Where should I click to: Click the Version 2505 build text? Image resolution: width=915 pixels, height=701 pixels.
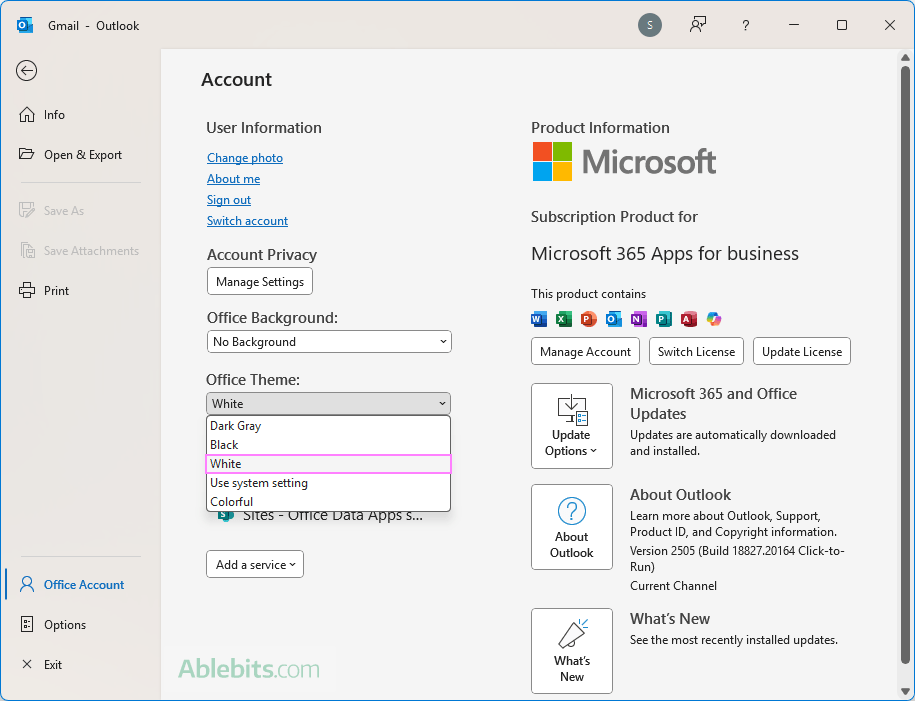click(x=737, y=559)
